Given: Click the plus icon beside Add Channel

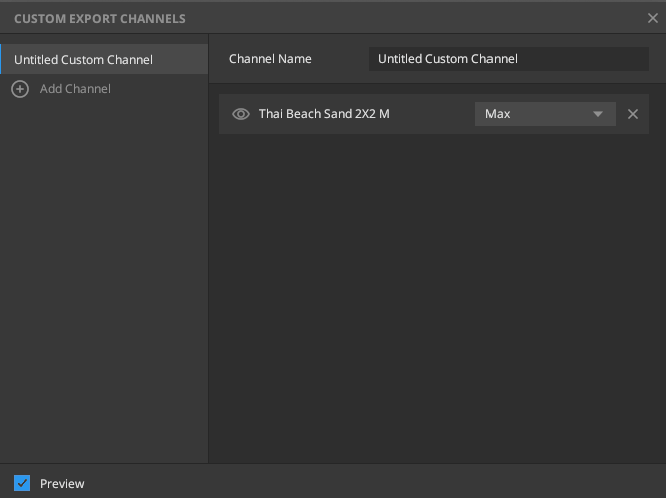Looking at the screenshot, I should [x=20, y=89].
